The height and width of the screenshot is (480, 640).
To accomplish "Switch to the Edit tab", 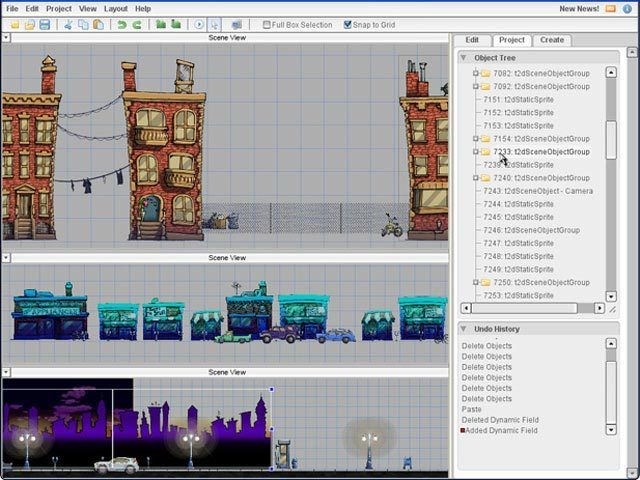I will 472,40.
